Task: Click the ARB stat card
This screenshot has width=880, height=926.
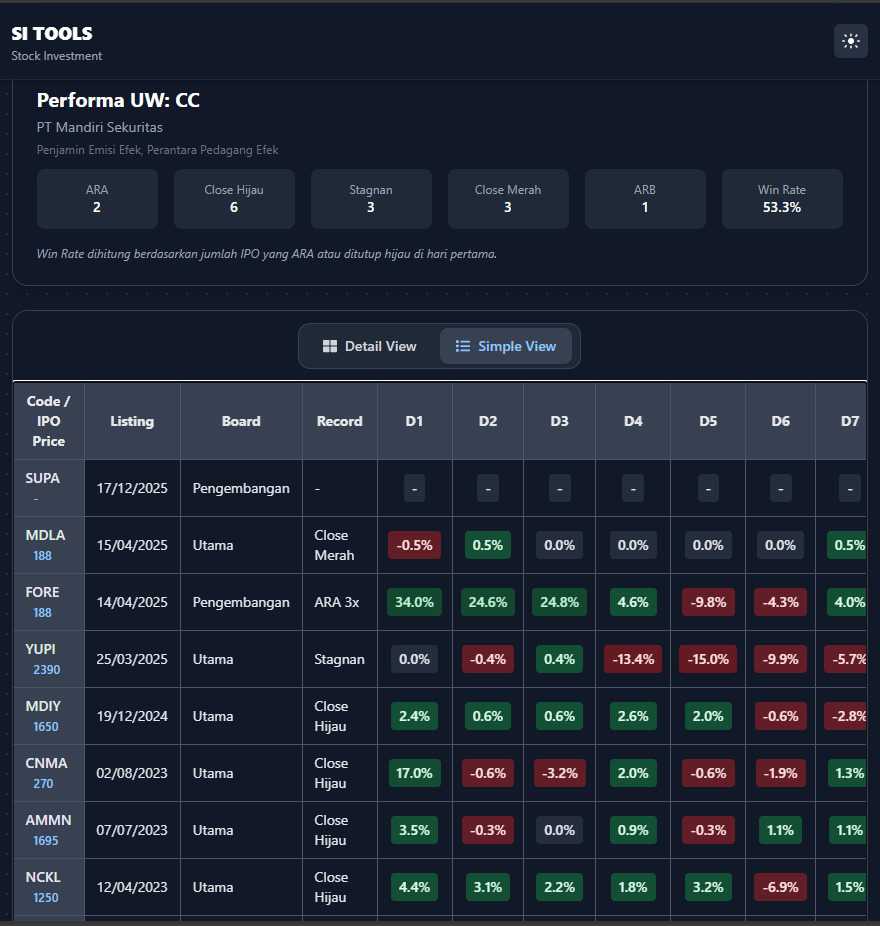Action: click(x=645, y=199)
